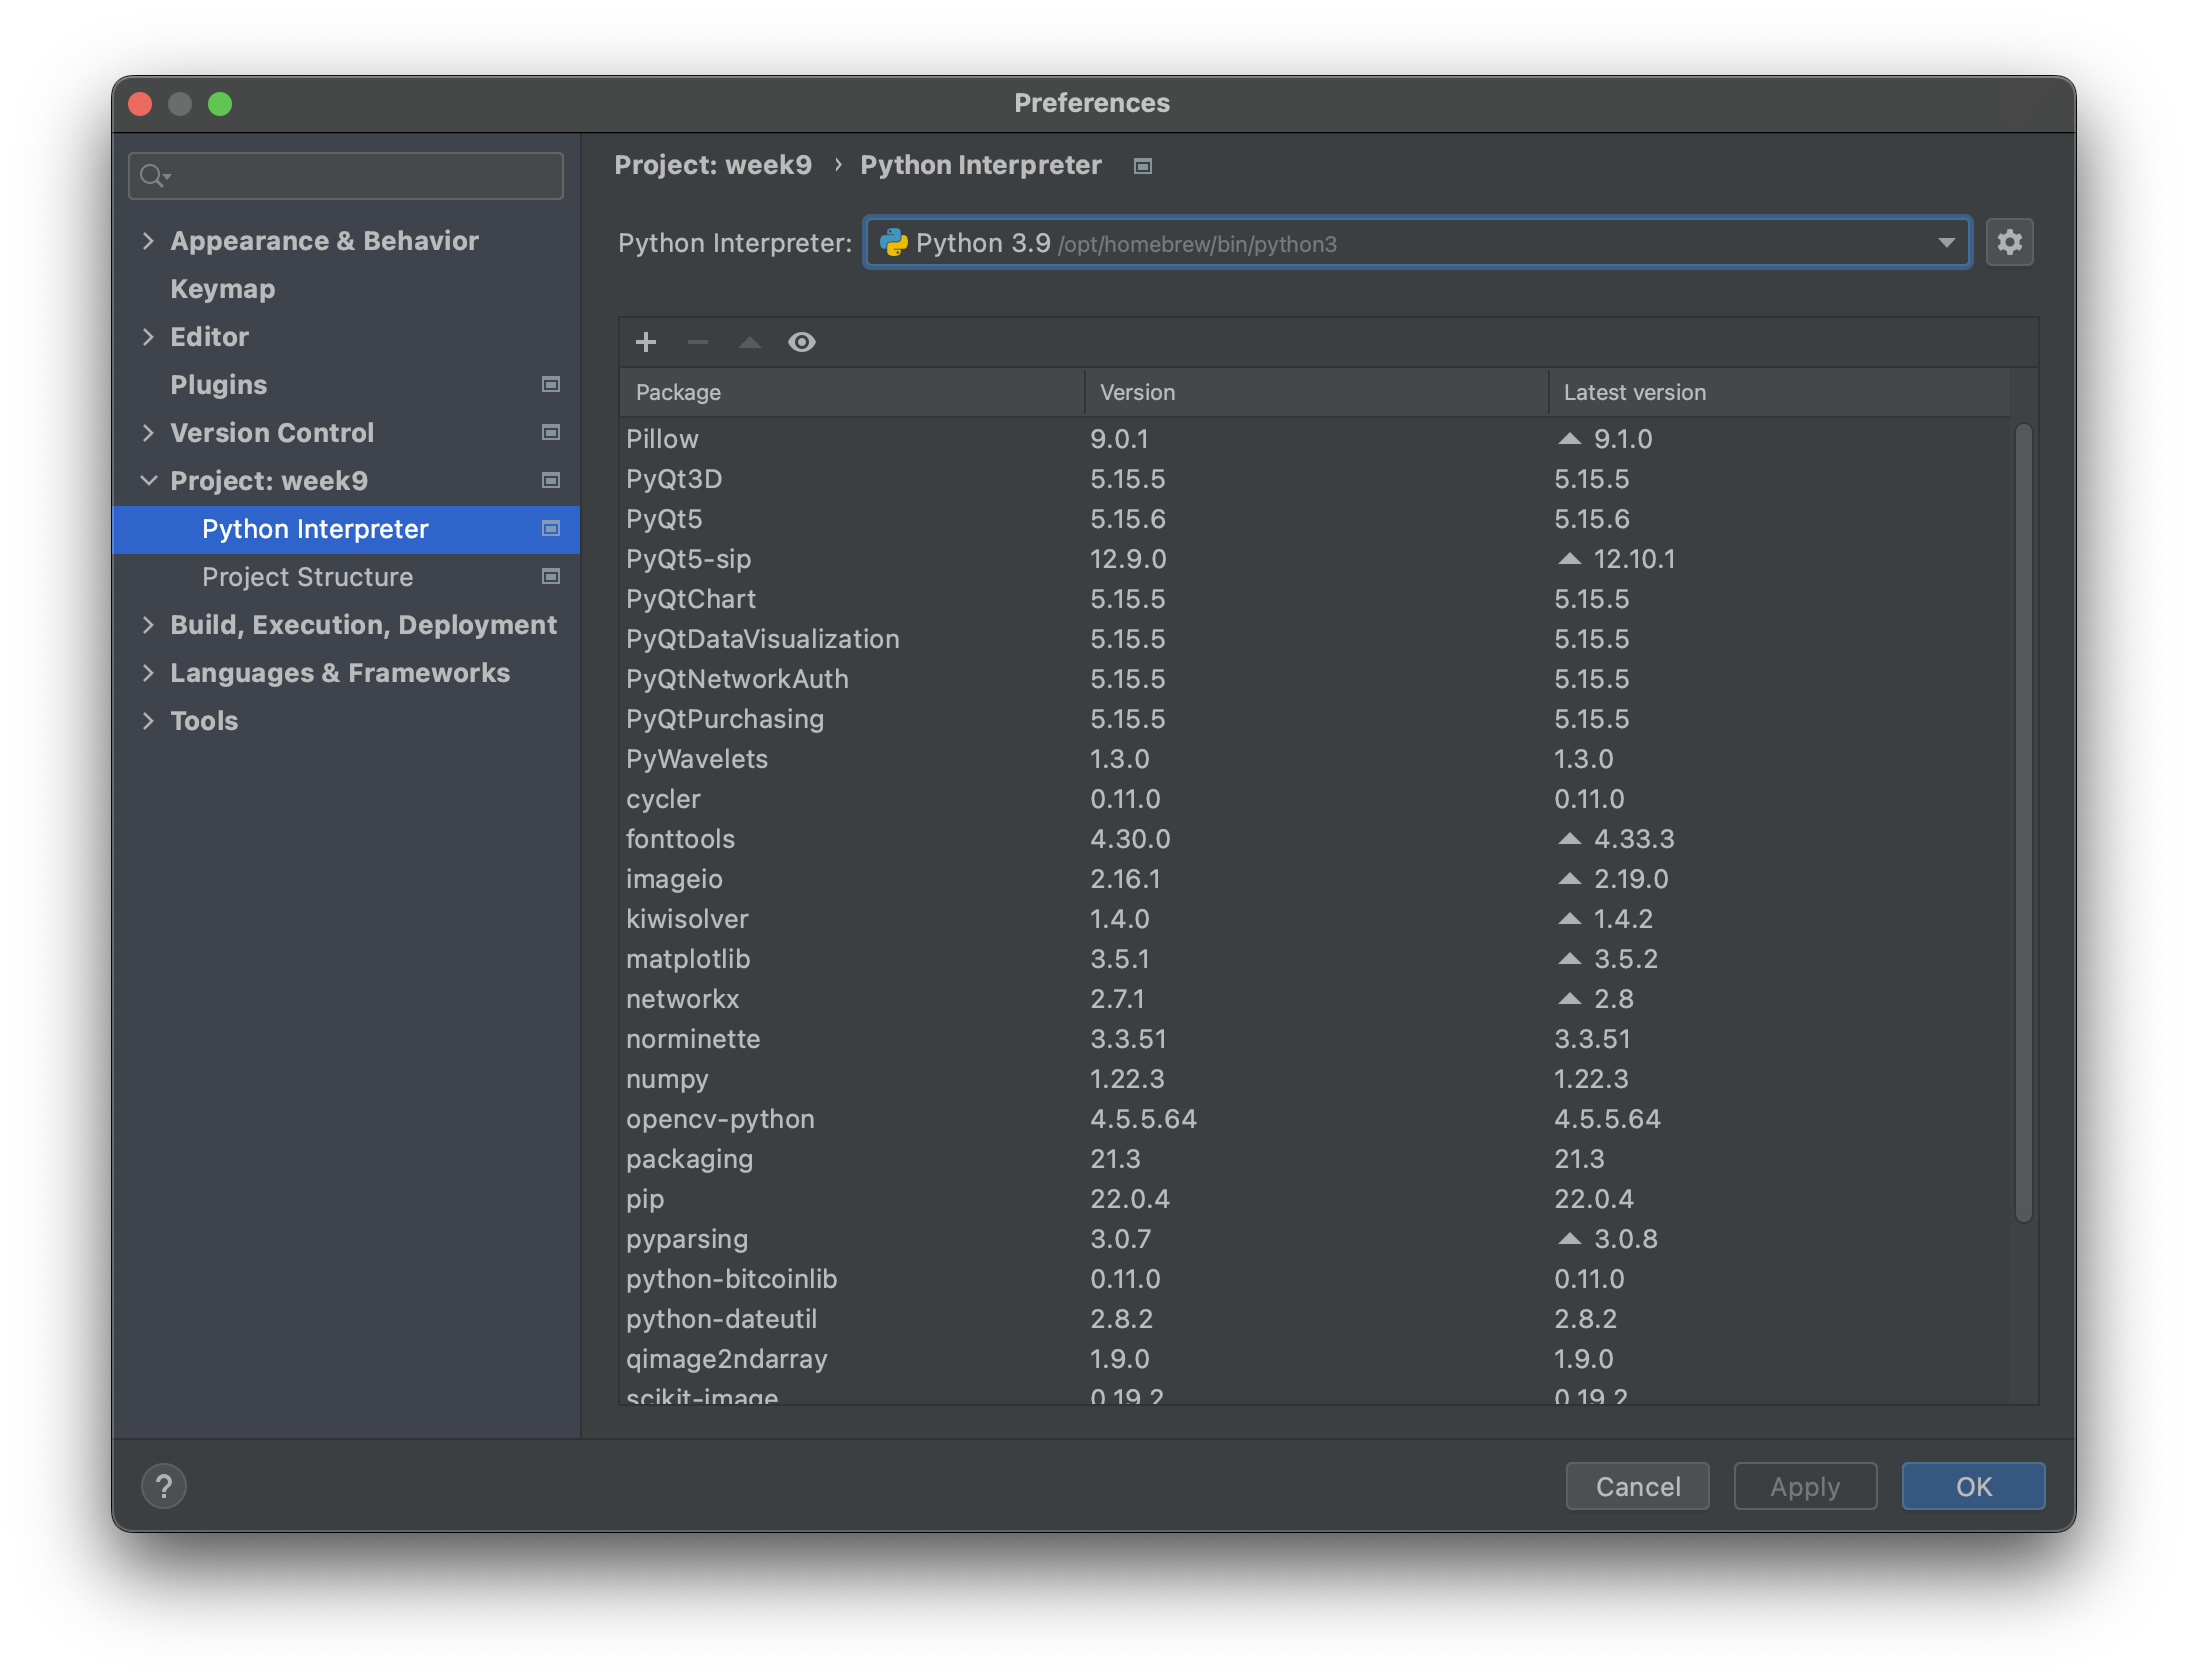The width and height of the screenshot is (2188, 1680).
Task: Select the PyWavelets package row
Action: (1315, 758)
